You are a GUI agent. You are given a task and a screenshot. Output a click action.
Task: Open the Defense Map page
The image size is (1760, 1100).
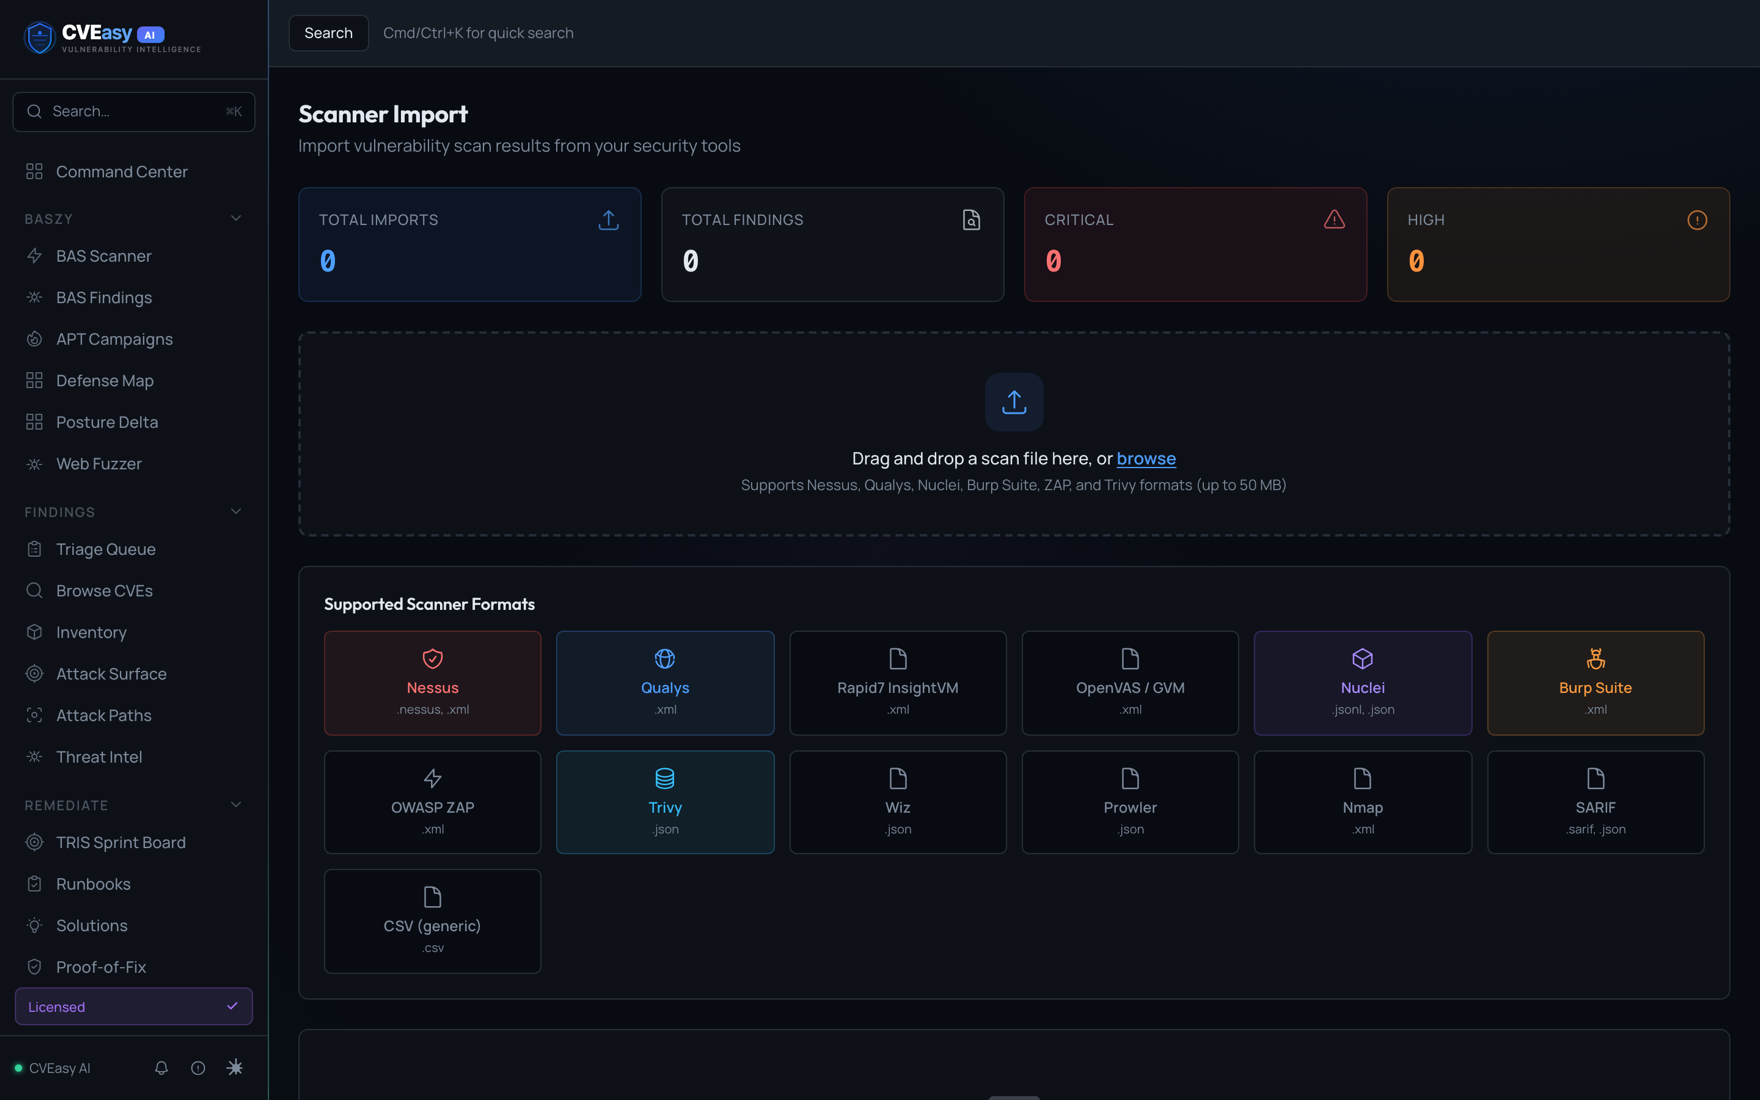tap(134, 381)
